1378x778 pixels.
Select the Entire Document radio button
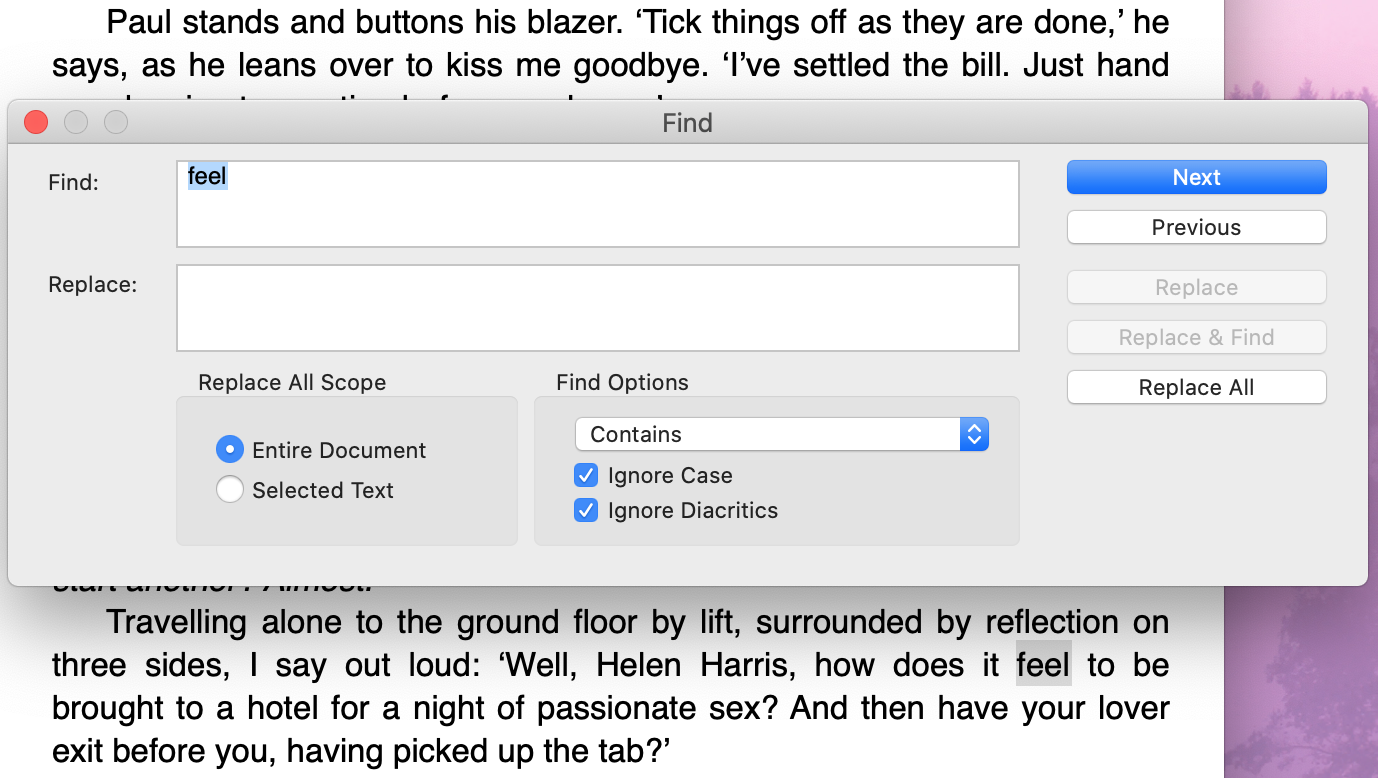coord(230,450)
